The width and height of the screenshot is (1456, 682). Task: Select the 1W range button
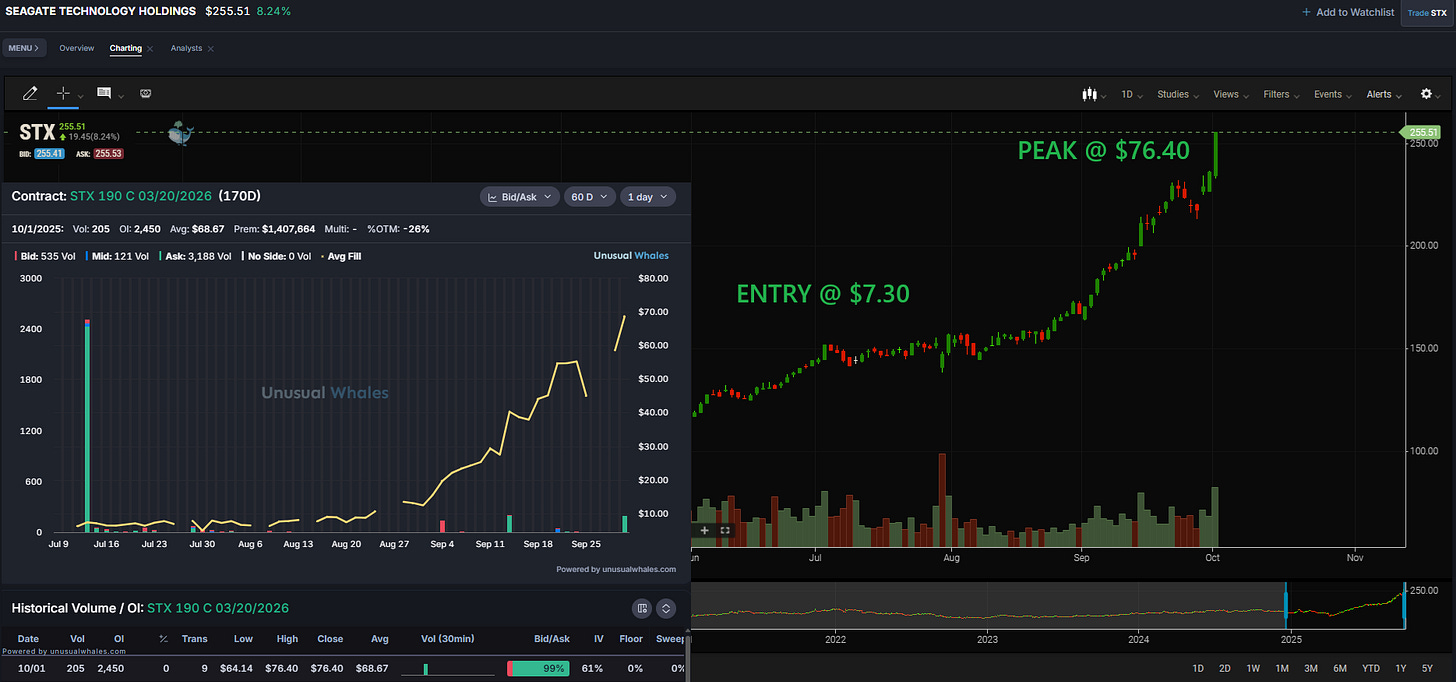tap(1253, 668)
